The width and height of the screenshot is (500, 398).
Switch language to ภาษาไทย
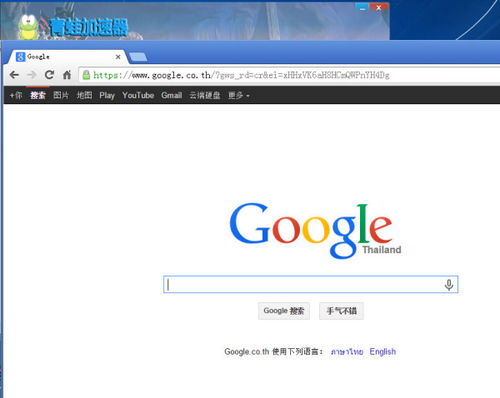coord(347,352)
